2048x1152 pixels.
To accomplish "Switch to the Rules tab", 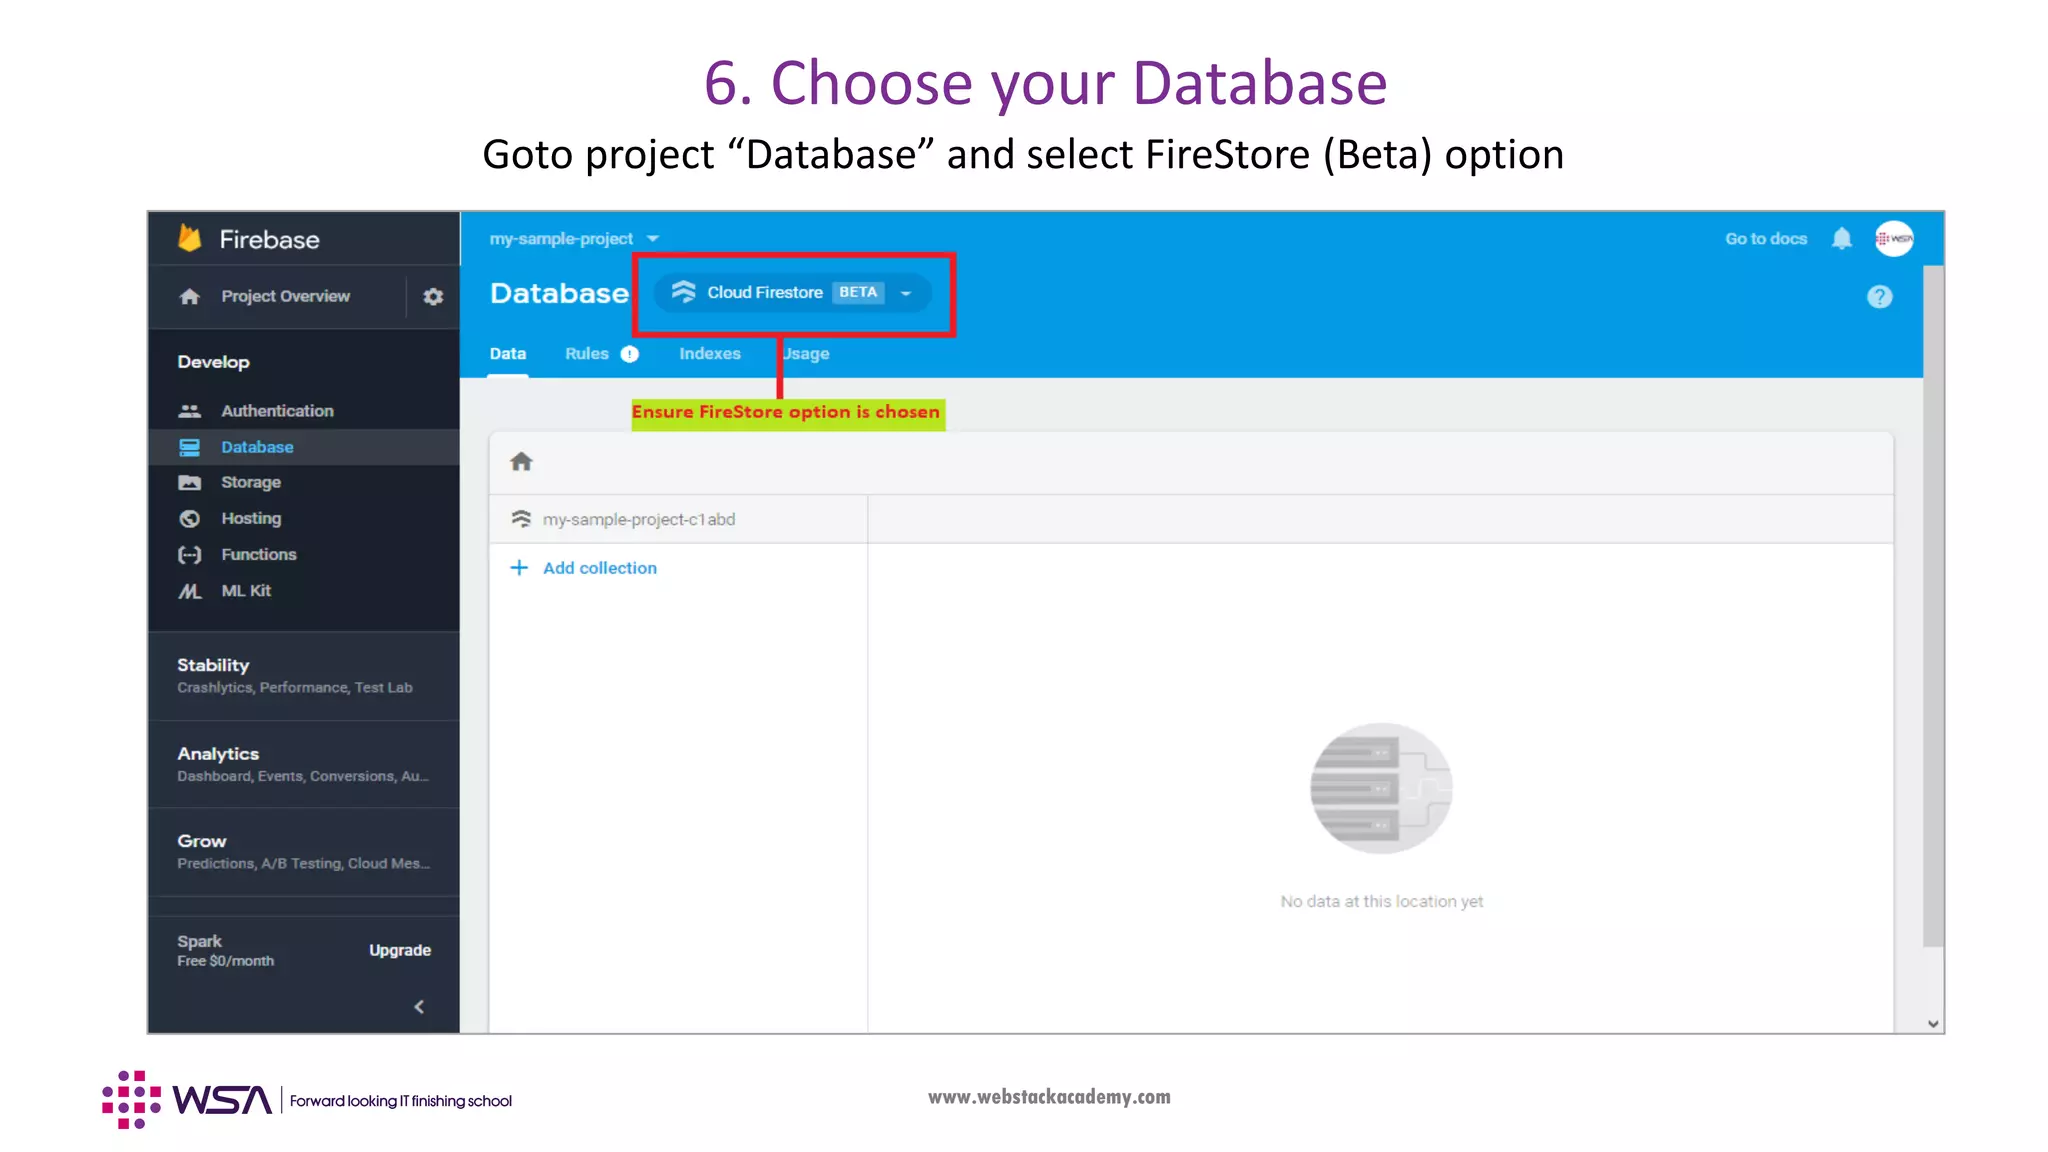I will [x=586, y=354].
